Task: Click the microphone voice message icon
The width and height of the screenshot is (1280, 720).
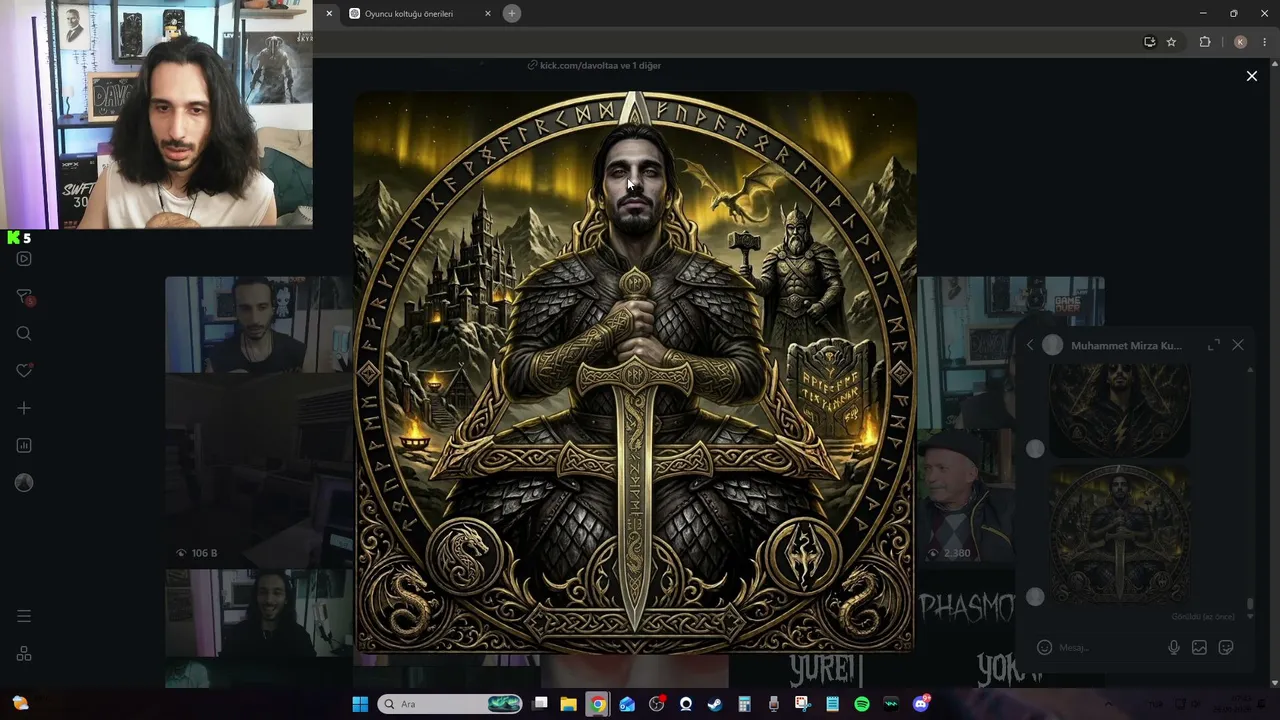Action: point(1174,647)
